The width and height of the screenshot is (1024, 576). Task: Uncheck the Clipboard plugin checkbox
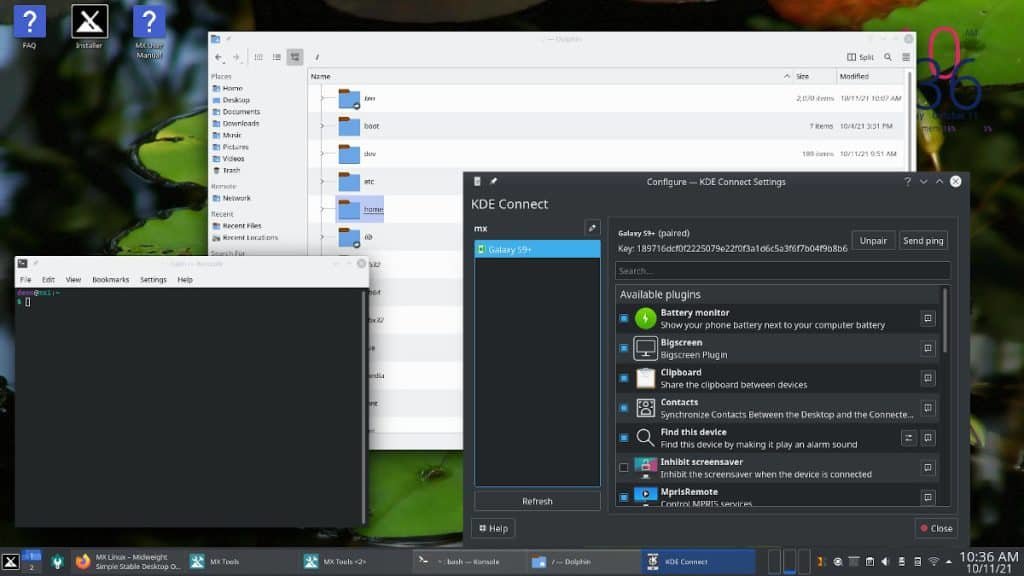coord(624,378)
